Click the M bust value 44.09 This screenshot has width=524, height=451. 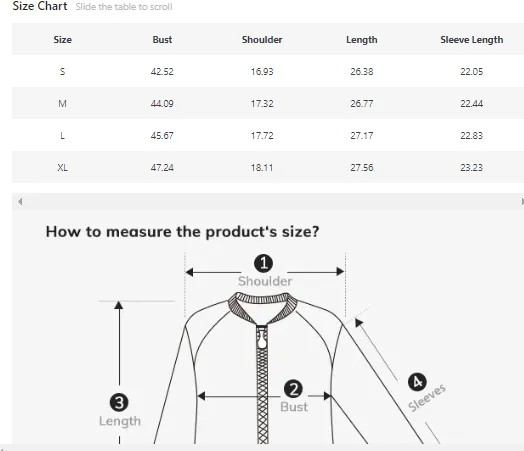(x=162, y=104)
